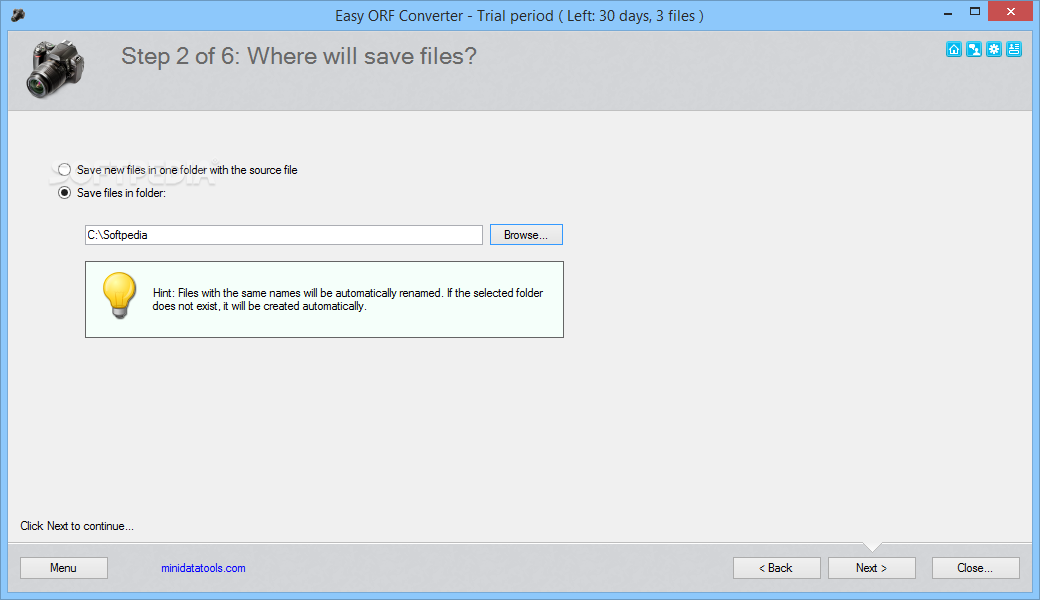Open the Menu button
Screen dimensions: 1040x600
[x=63, y=568]
